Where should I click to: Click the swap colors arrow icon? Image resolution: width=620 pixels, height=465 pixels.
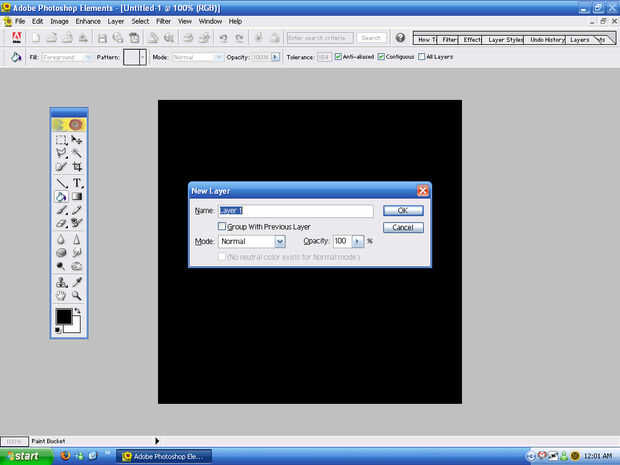coord(78,311)
